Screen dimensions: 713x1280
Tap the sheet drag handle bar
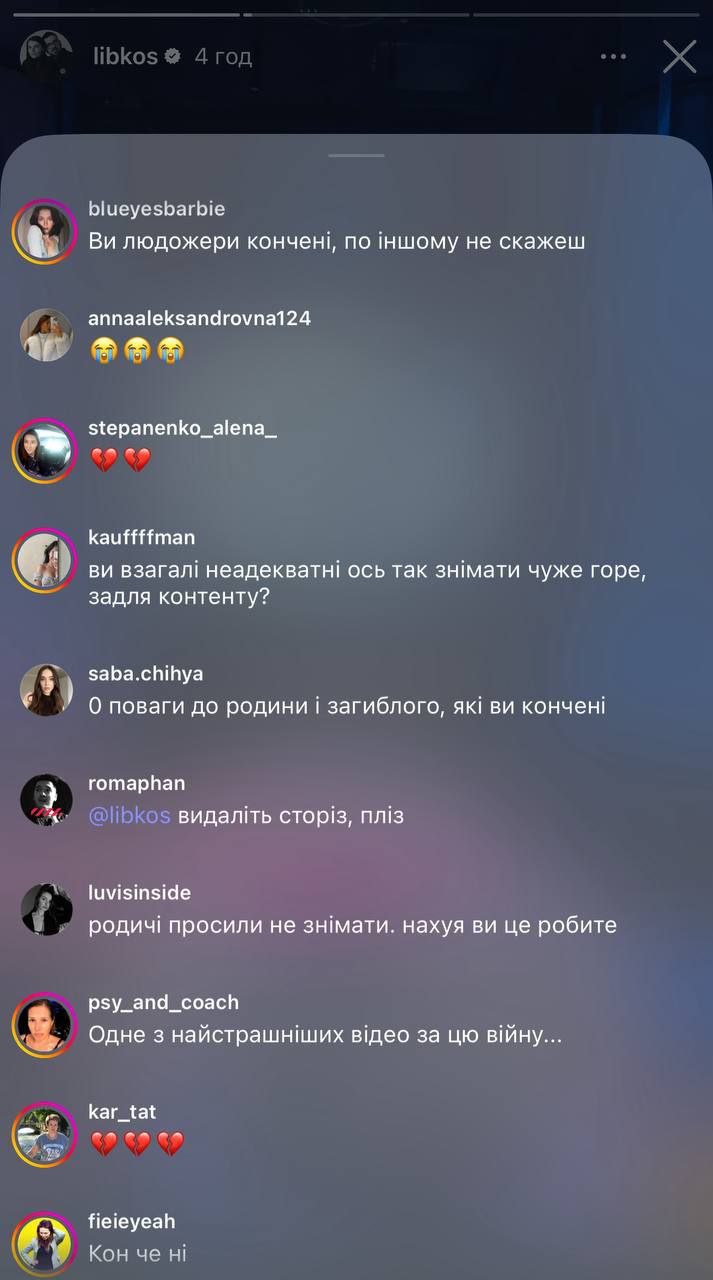pyautogui.click(x=356, y=155)
